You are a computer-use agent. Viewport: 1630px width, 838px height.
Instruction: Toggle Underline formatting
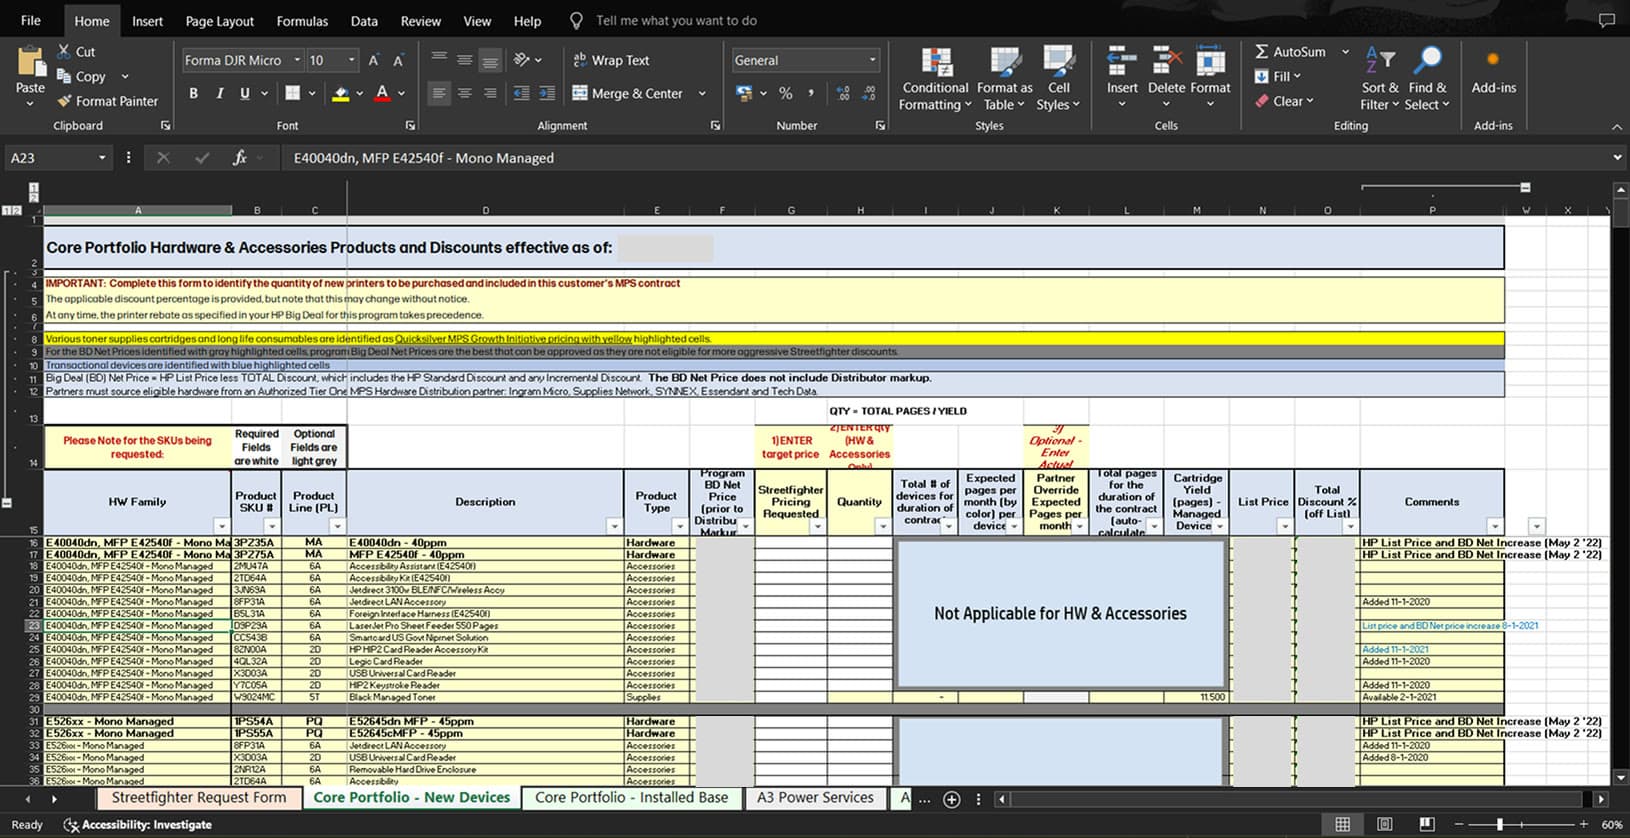click(x=245, y=93)
